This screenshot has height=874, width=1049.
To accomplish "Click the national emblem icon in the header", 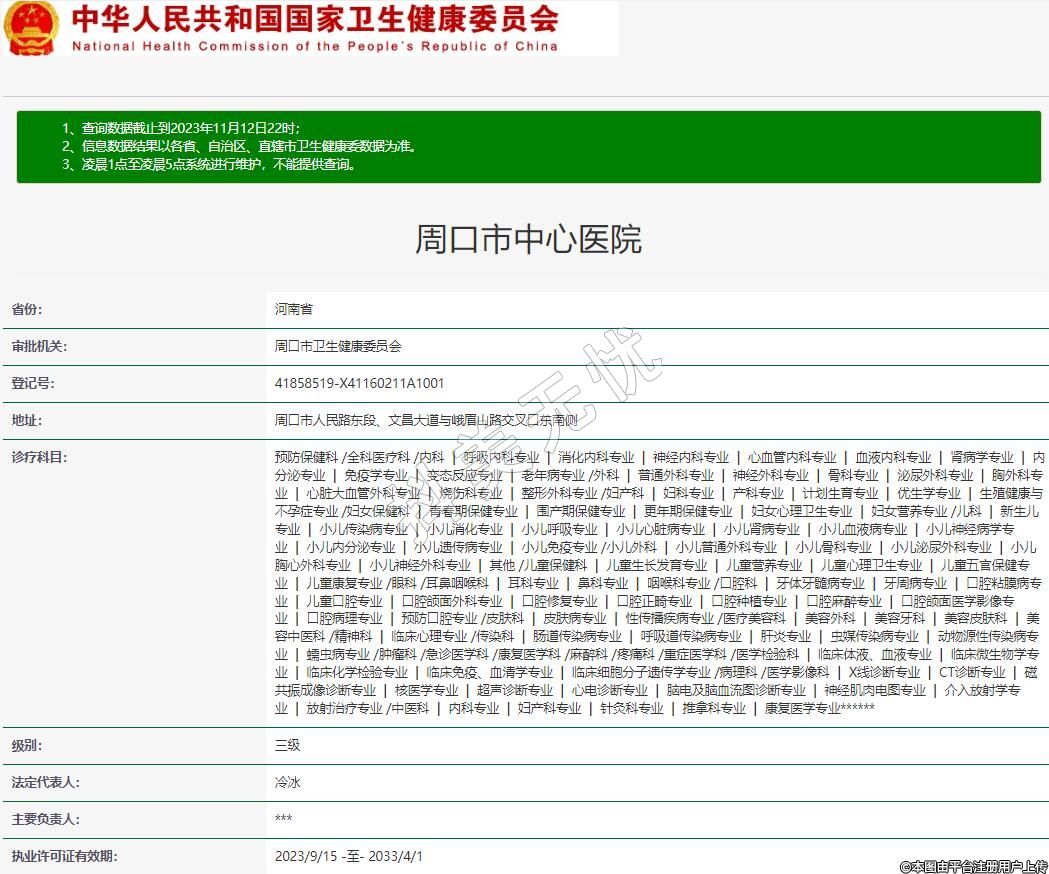I will [x=31, y=28].
